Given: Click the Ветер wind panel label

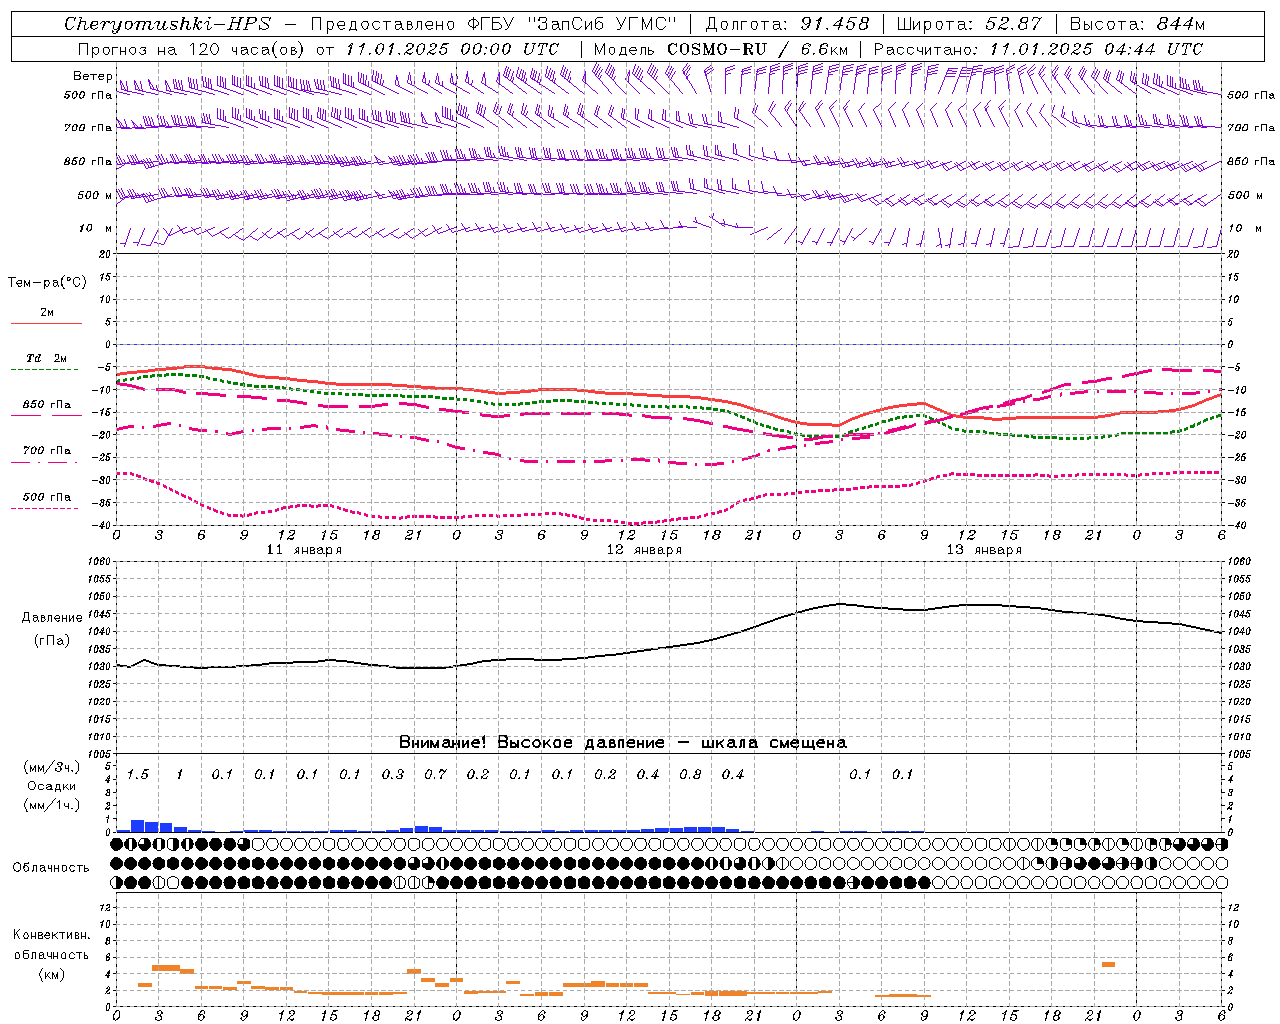Looking at the screenshot, I should pos(92,76).
